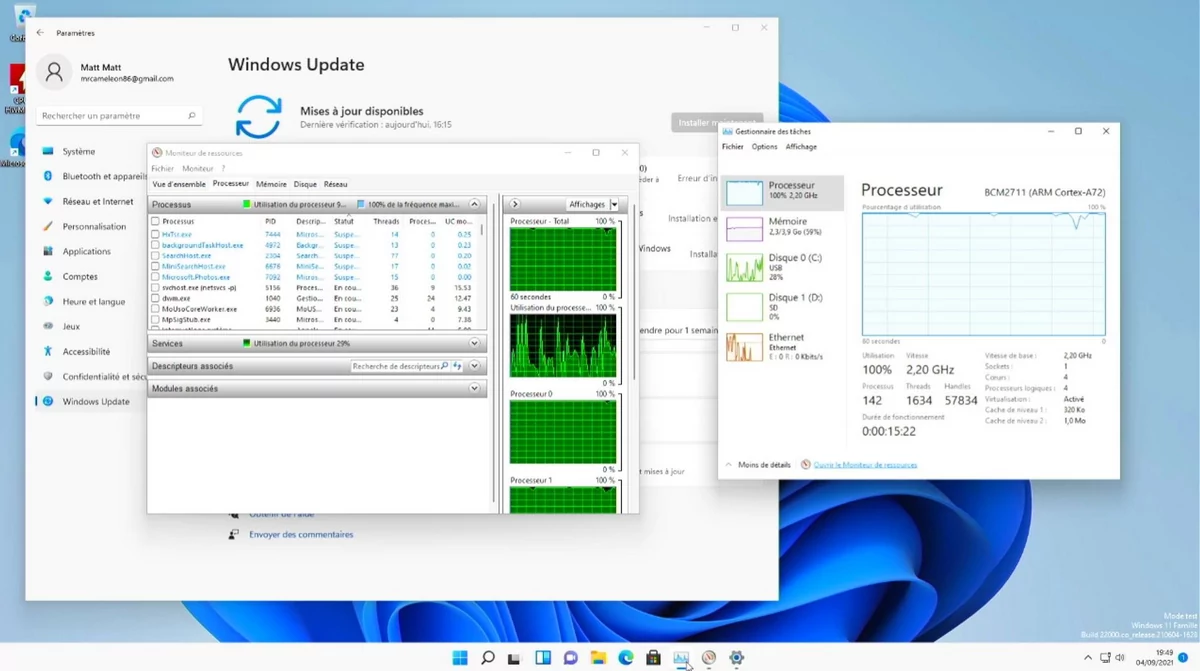Select Ethernet graph in Task Manager
Viewport: 1200px width, 671px height.
click(782, 346)
